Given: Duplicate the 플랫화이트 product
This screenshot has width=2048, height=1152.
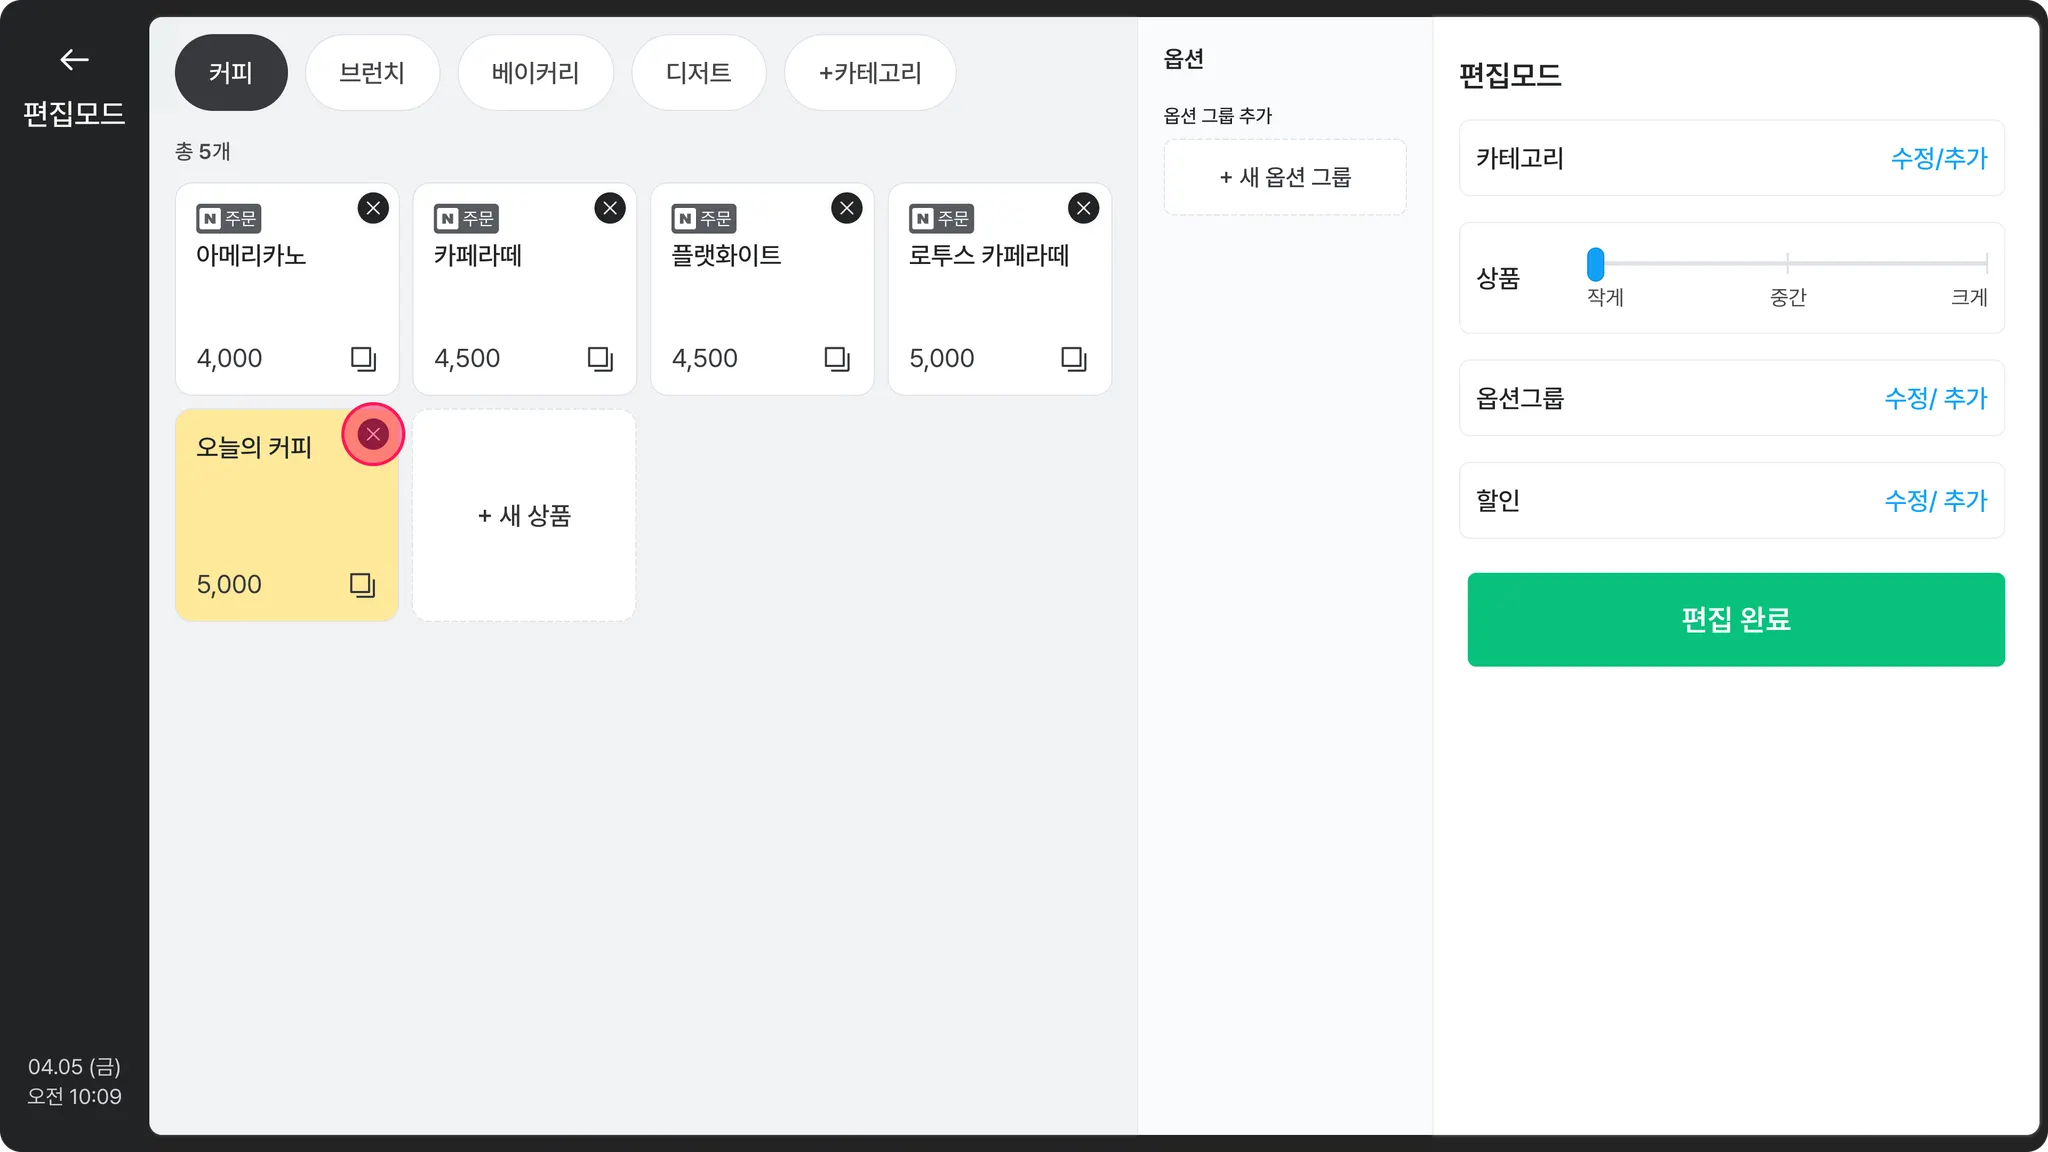Looking at the screenshot, I should 837,358.
